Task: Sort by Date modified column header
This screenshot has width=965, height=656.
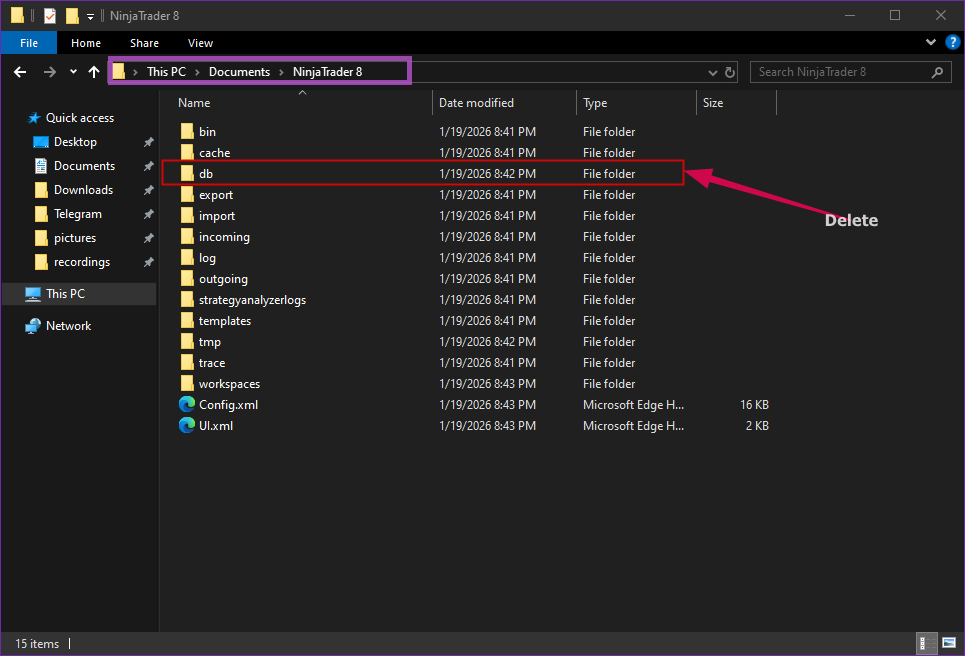Action: point(476,103)
